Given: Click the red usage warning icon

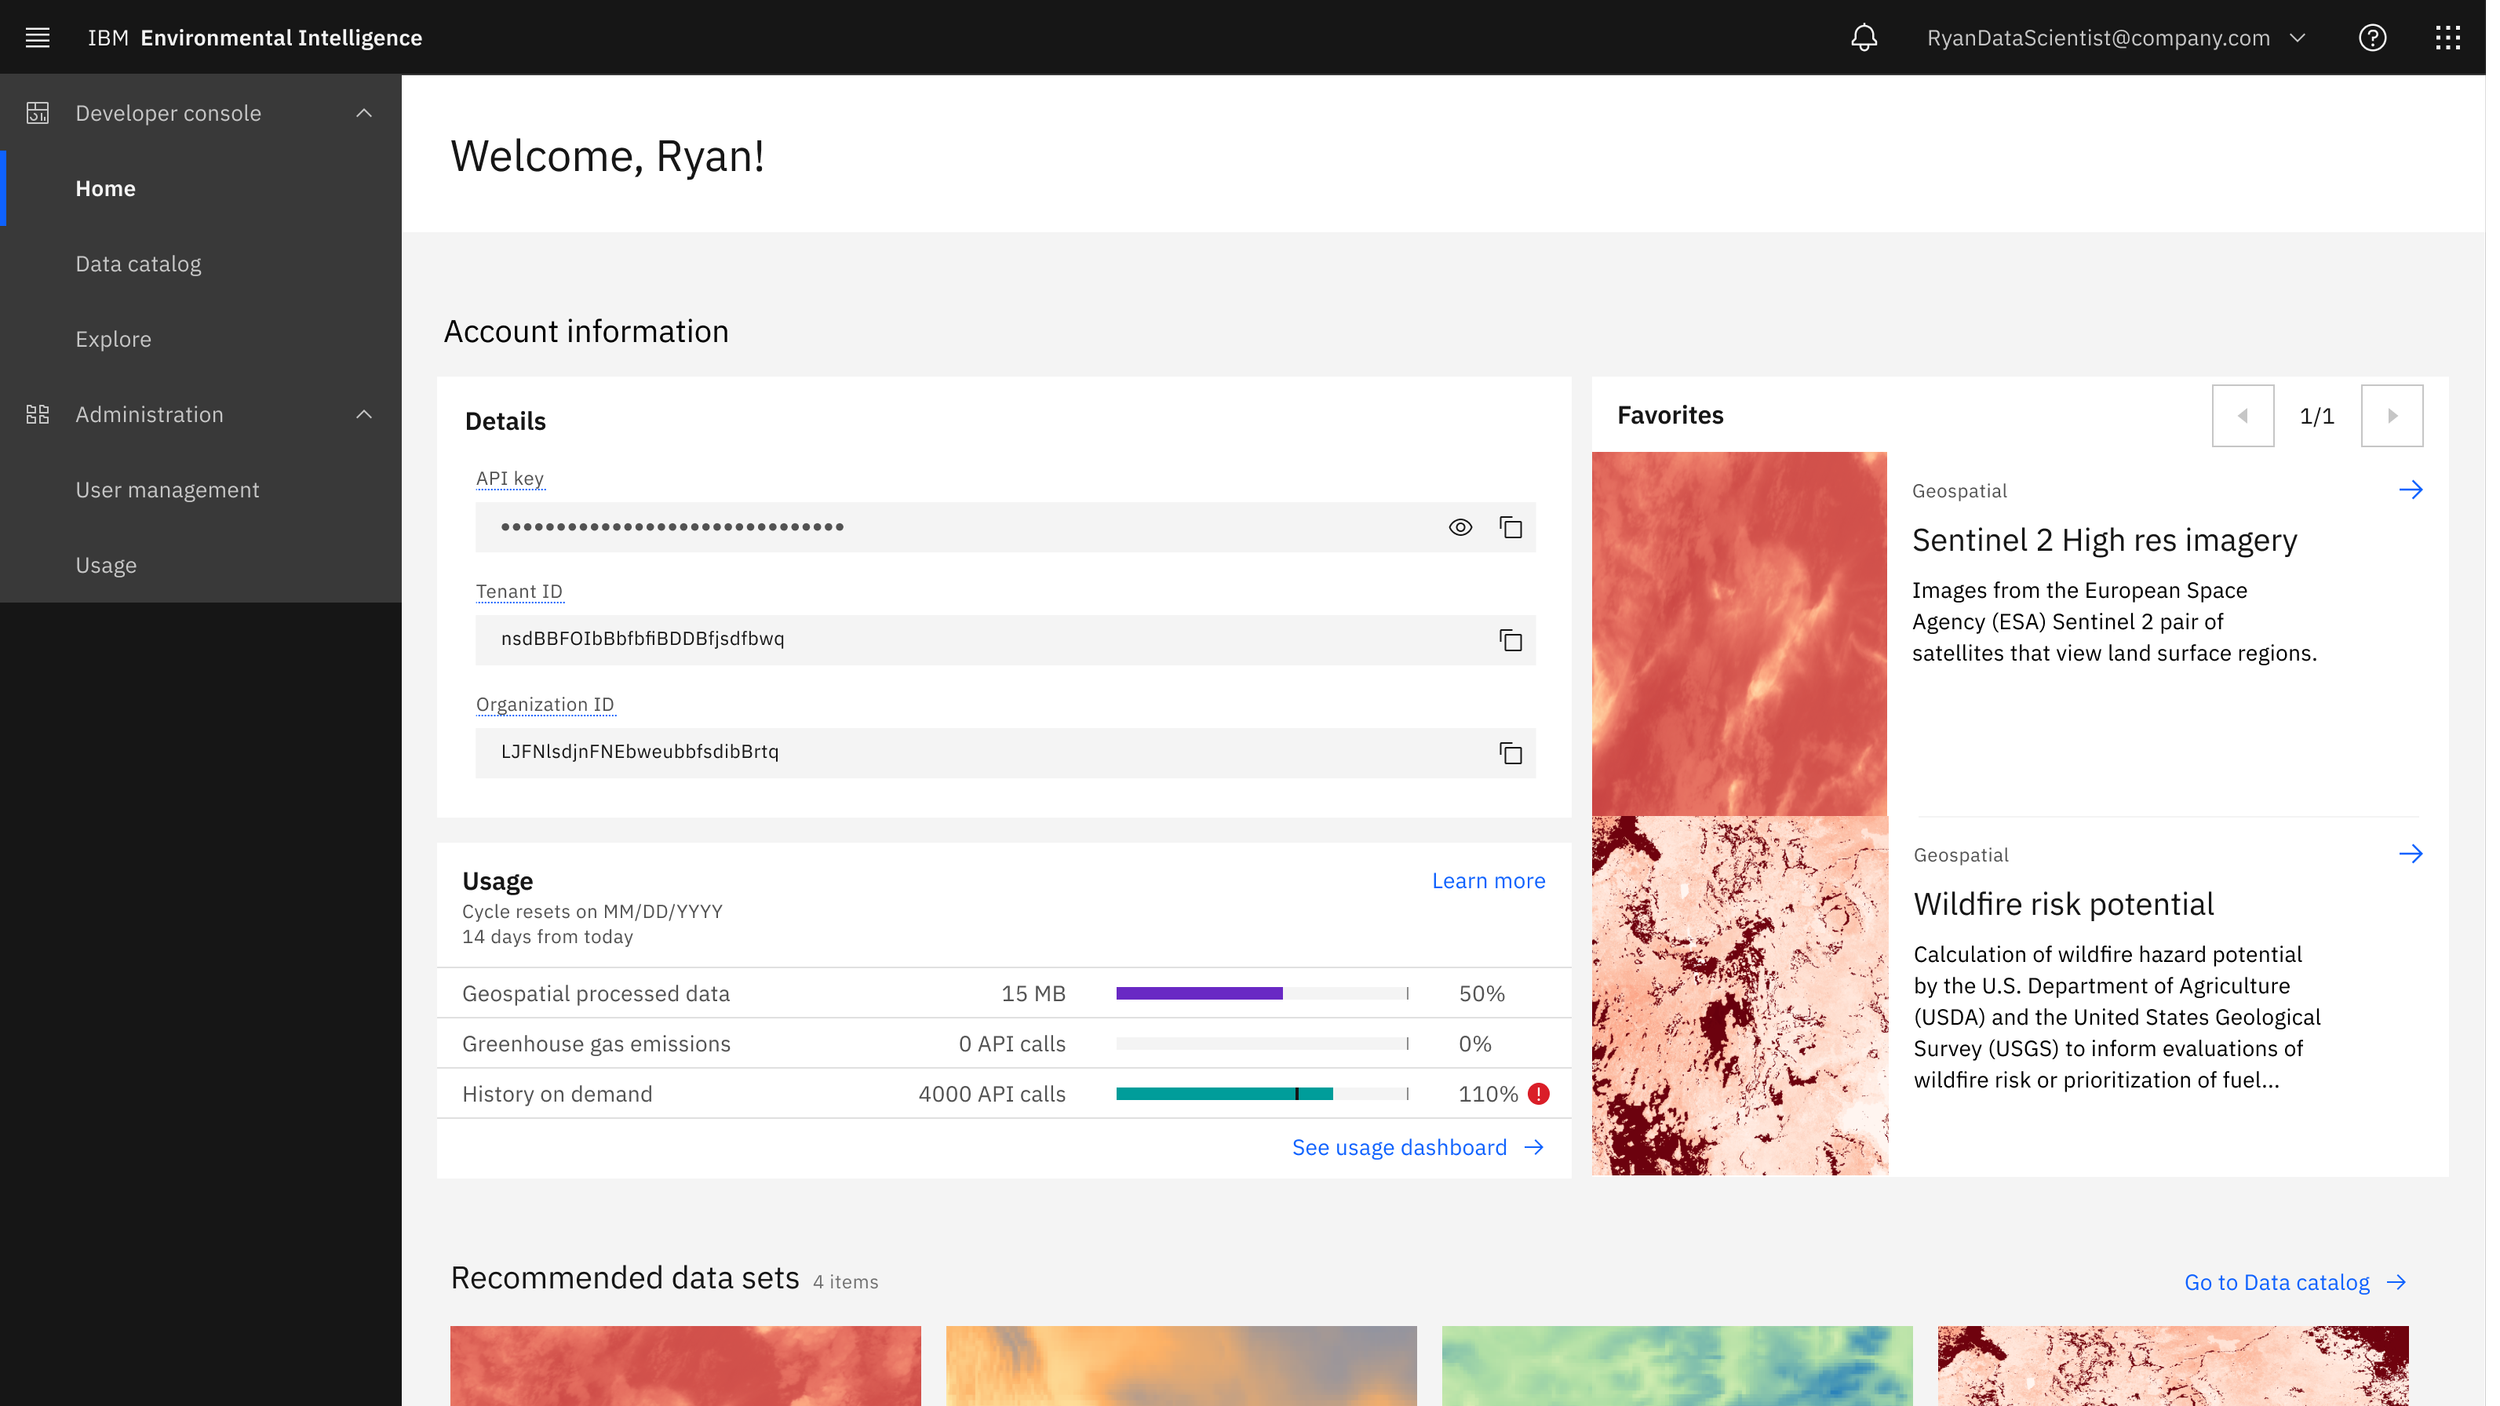Looking at the screenshot, I should tap(1539, 1094).
